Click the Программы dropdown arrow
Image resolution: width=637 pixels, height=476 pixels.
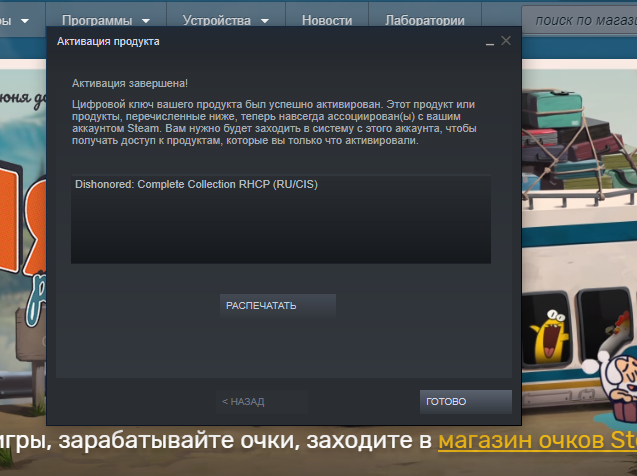pos(146,21)
